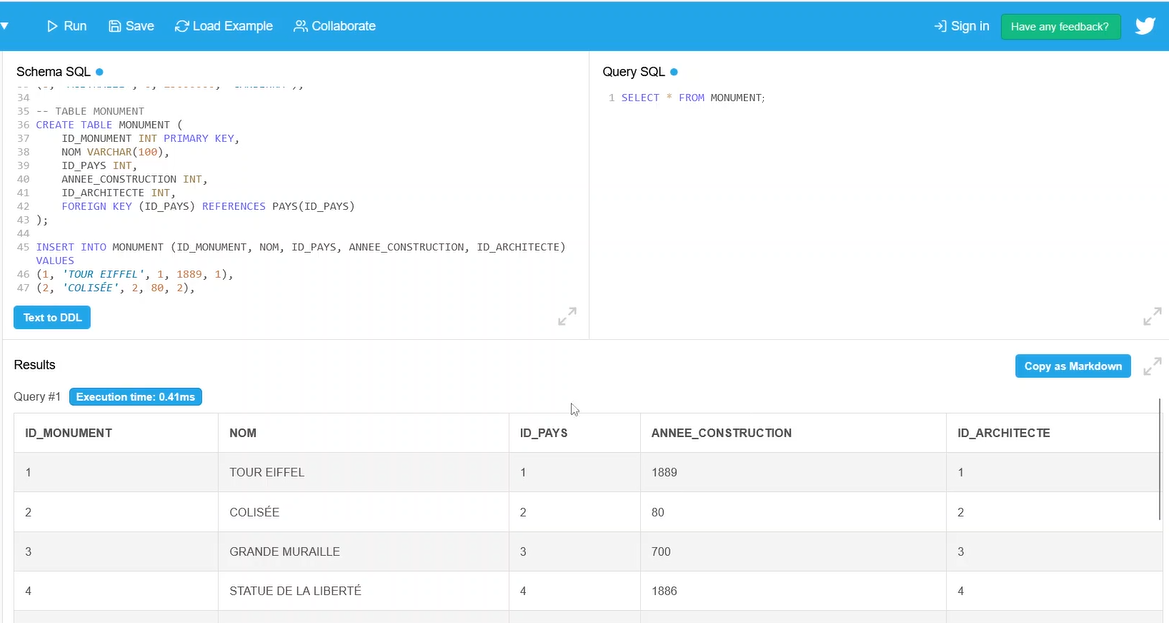Open the Twitter bird icon

1145,26
